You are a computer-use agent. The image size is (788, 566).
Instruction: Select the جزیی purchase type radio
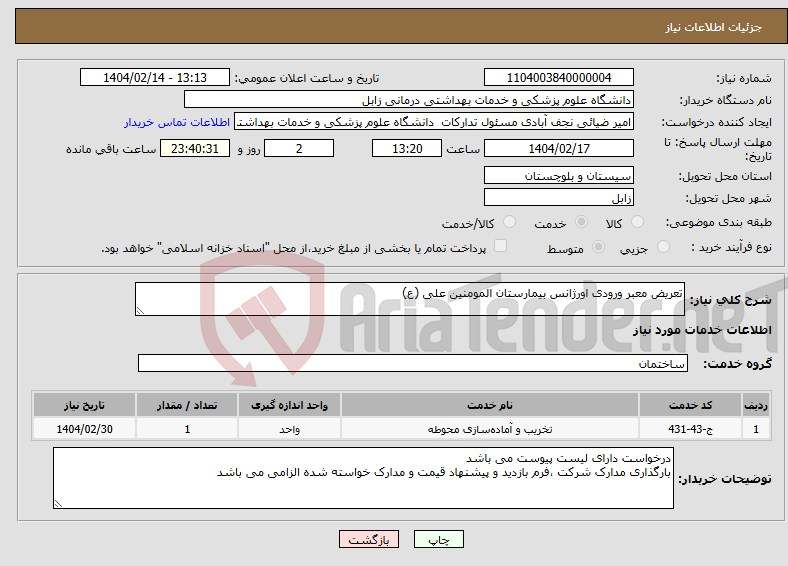click(663, 246)
